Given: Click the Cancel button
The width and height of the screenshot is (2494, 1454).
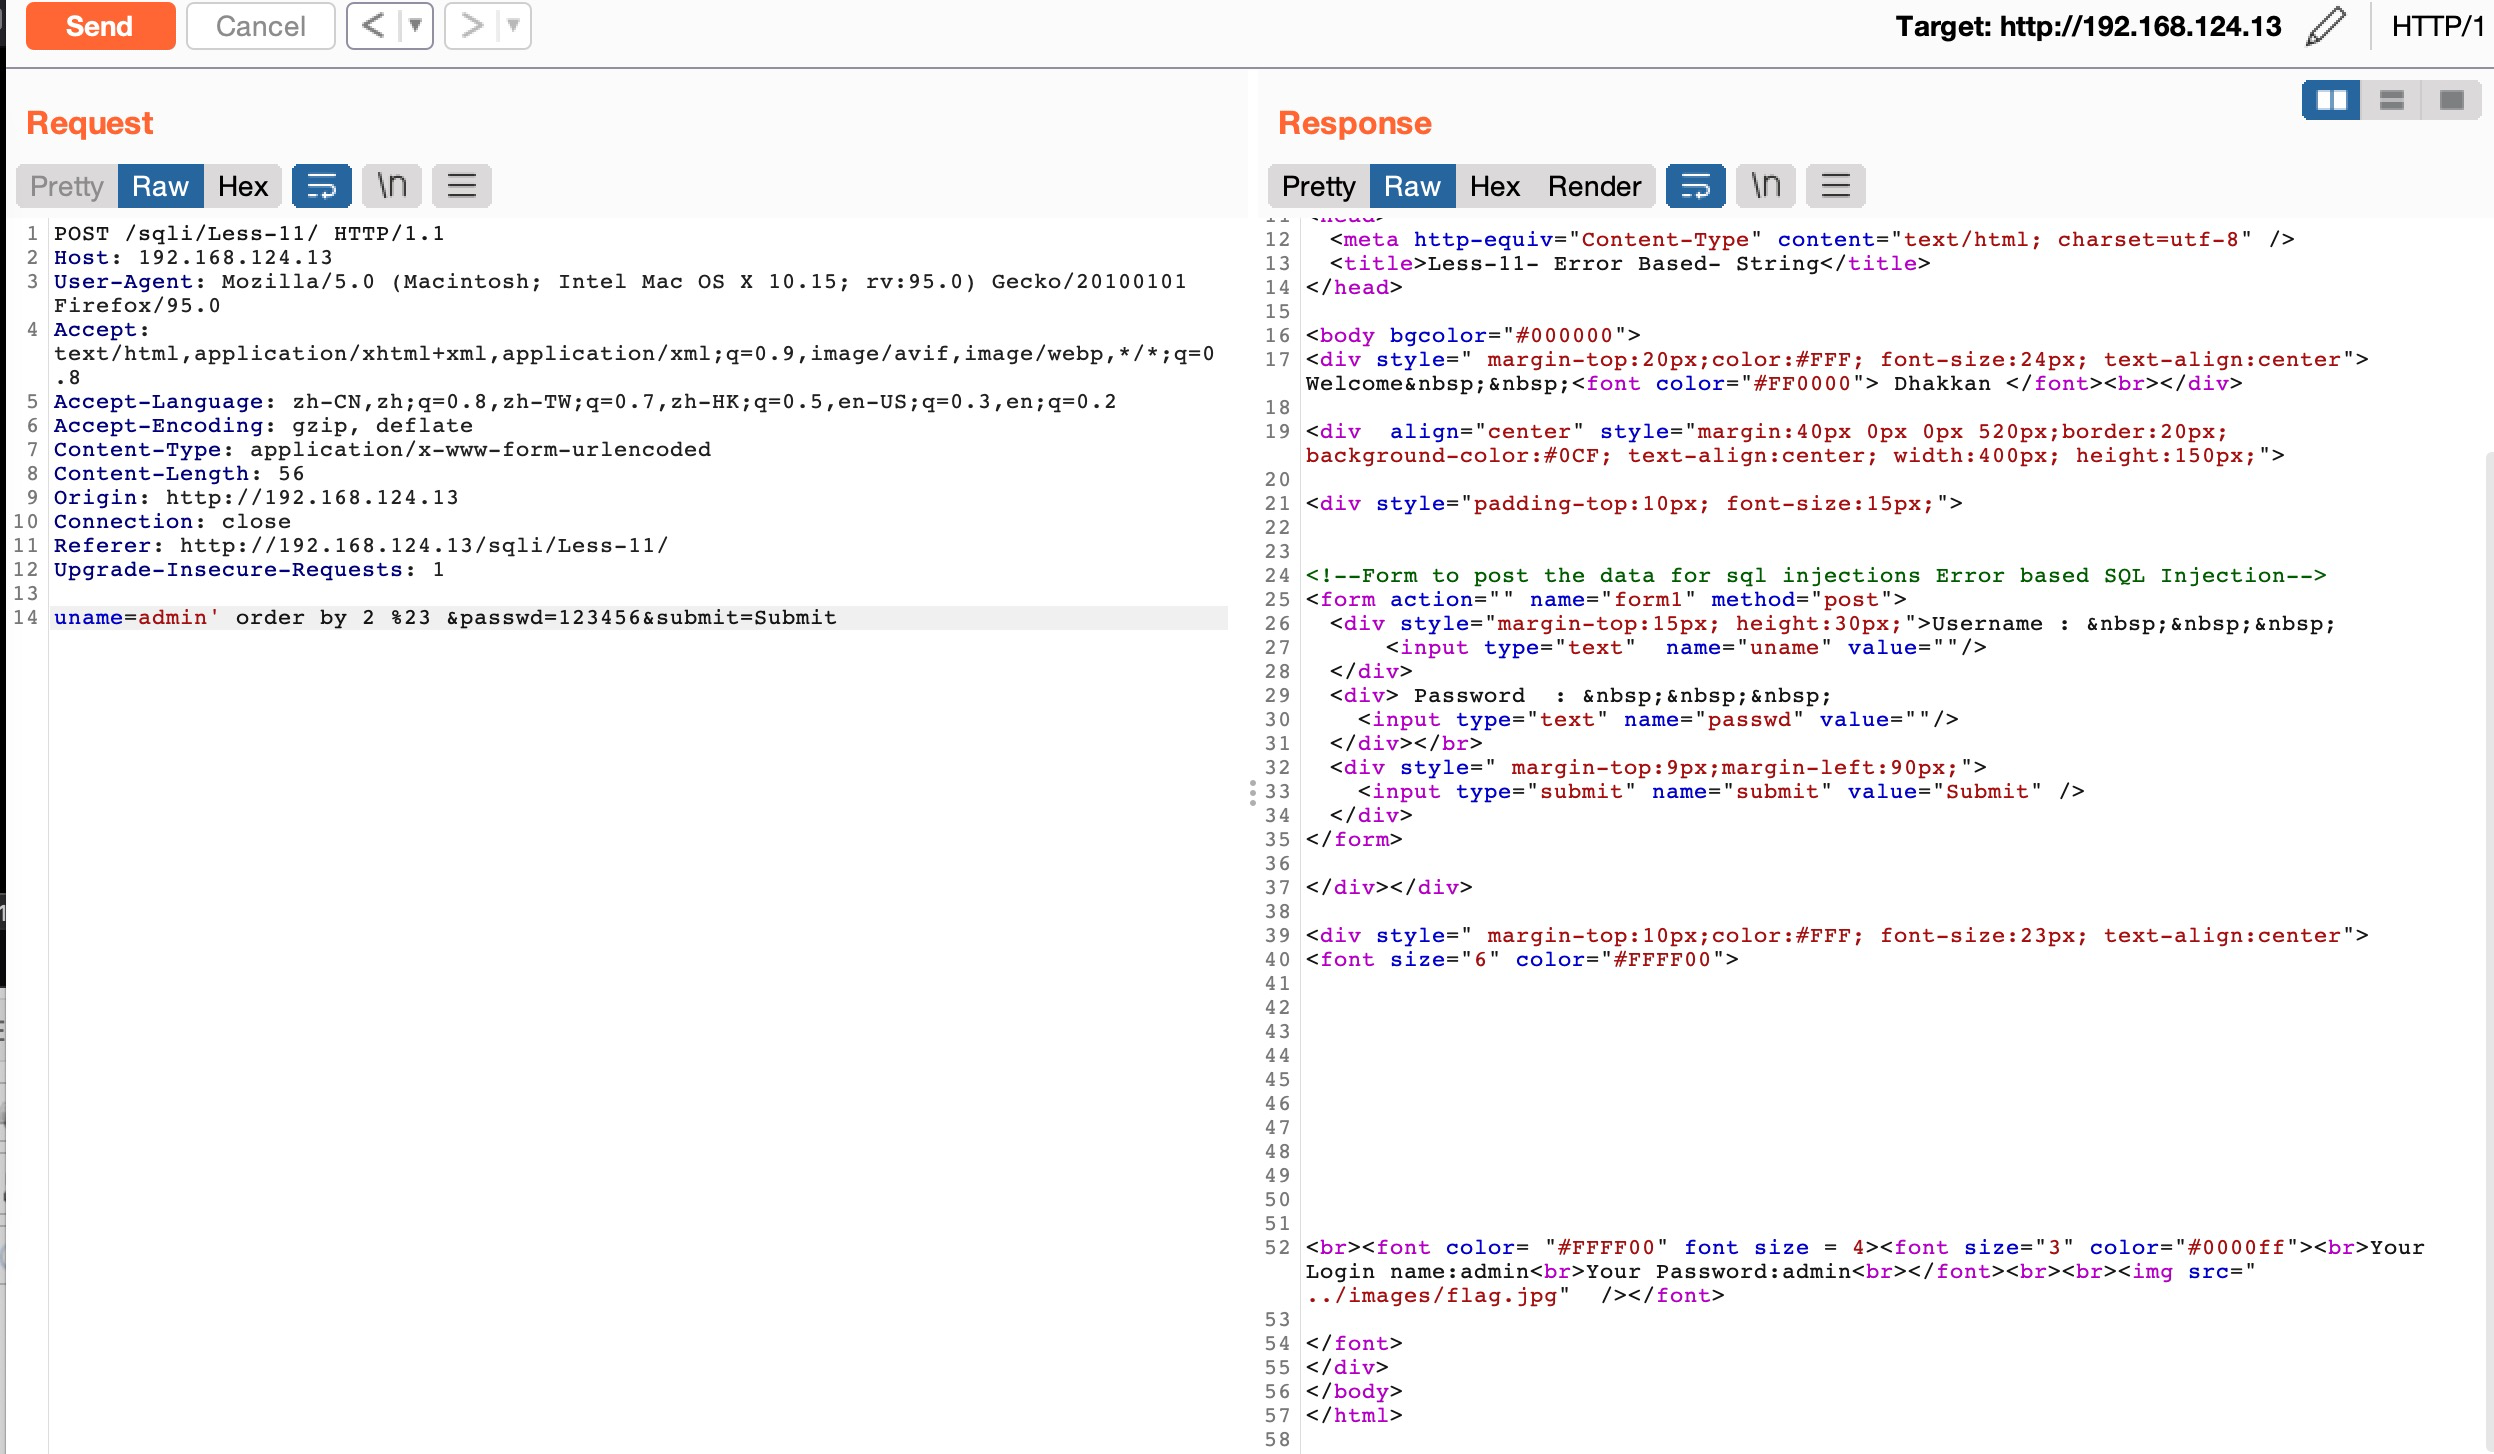Looking at the screenshot, I should tap(260, 26).
